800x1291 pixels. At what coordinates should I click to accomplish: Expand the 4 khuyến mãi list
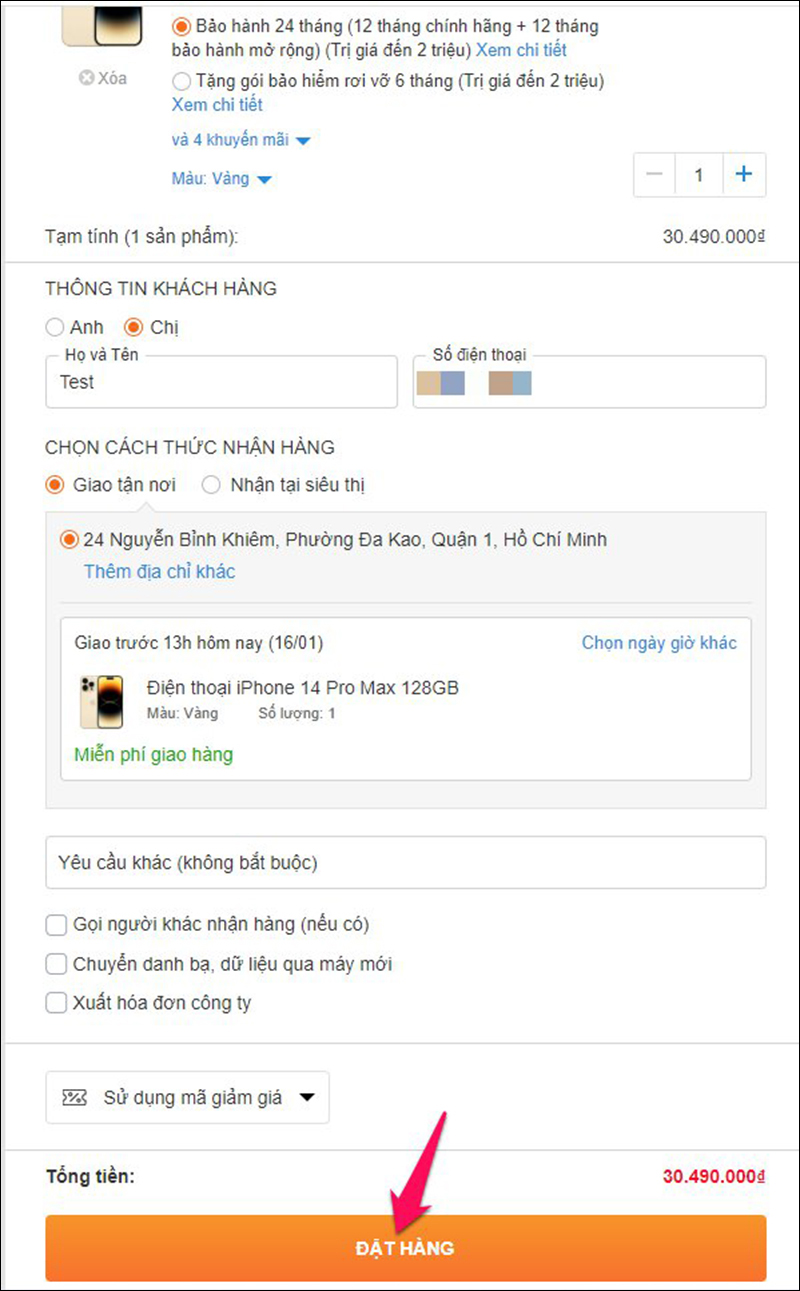pyautogui.click(x=241, y=140)
